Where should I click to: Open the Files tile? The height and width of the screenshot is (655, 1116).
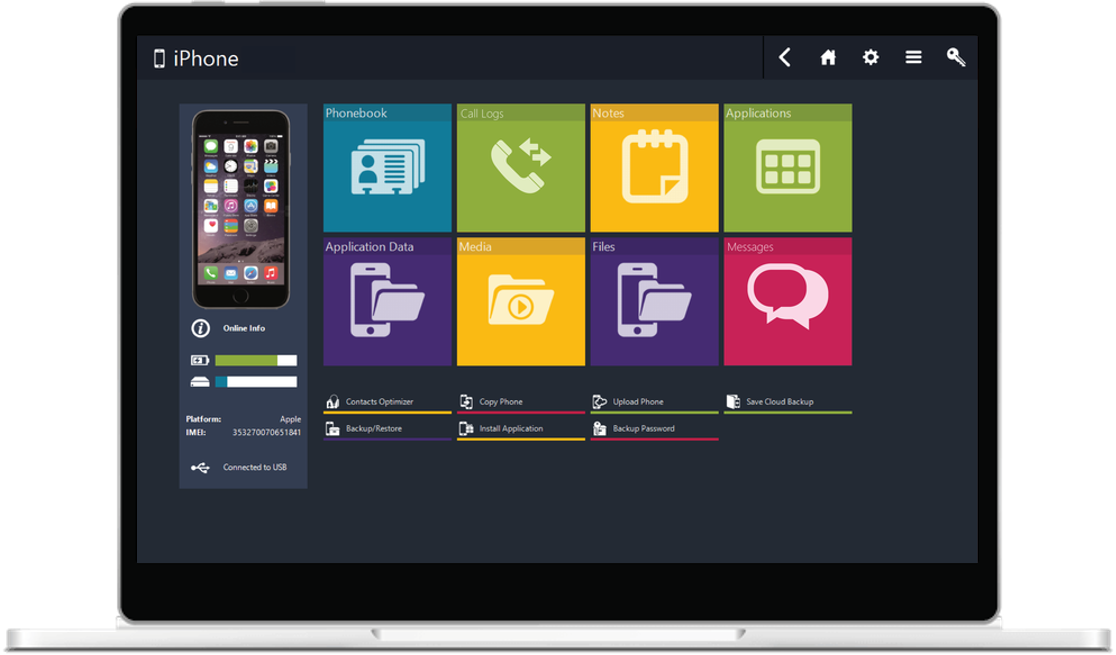click(654, 300)
